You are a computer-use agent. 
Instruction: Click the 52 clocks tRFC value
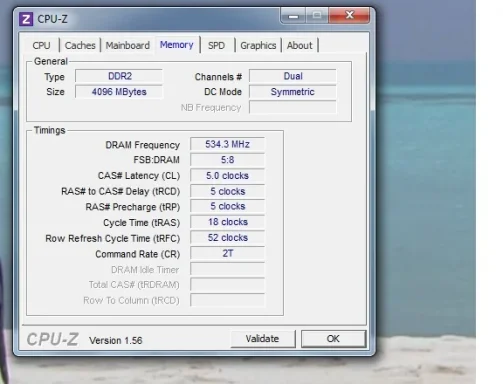[227, 238]
